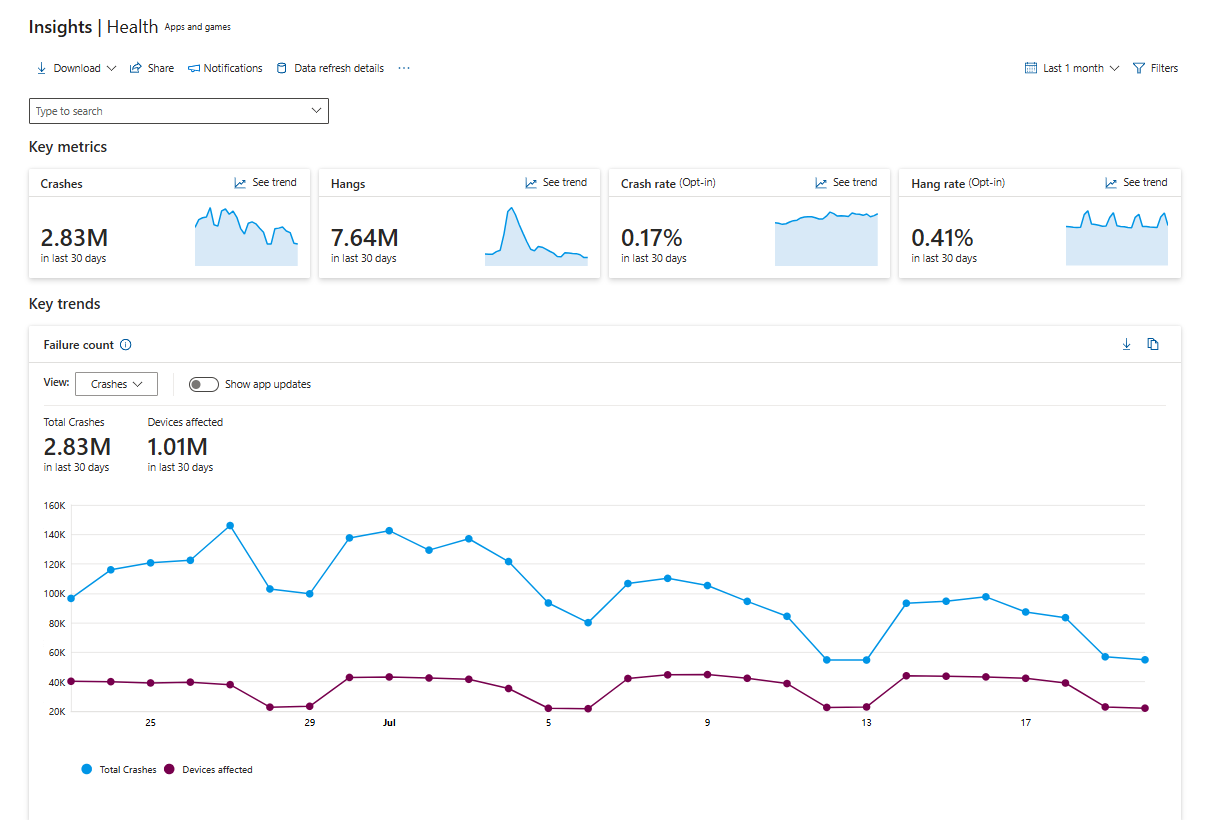Screen dimensions: 1219x820
Task: Open the Share option
Action: click(152, 68)
